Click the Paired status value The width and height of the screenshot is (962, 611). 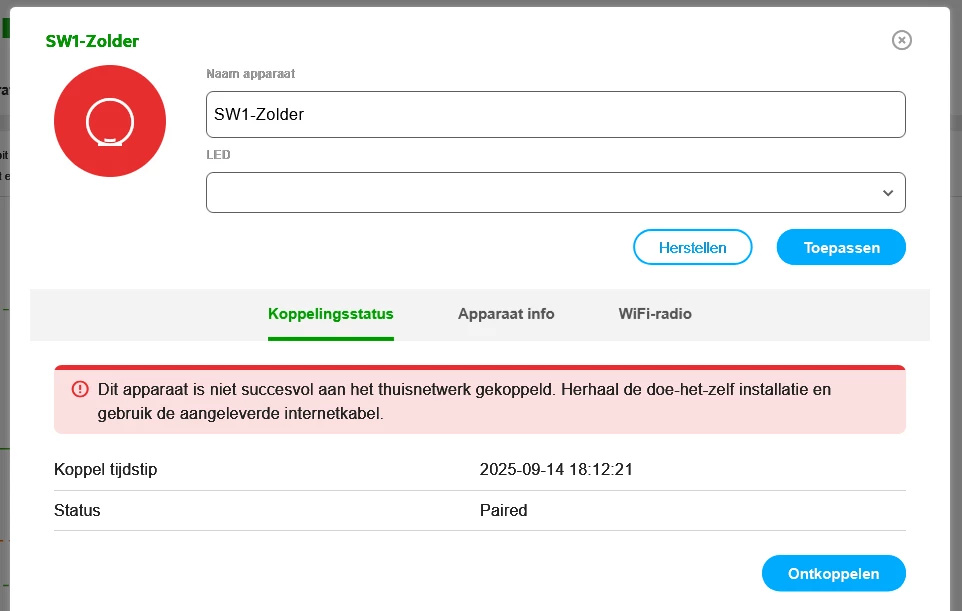(503, 510)
